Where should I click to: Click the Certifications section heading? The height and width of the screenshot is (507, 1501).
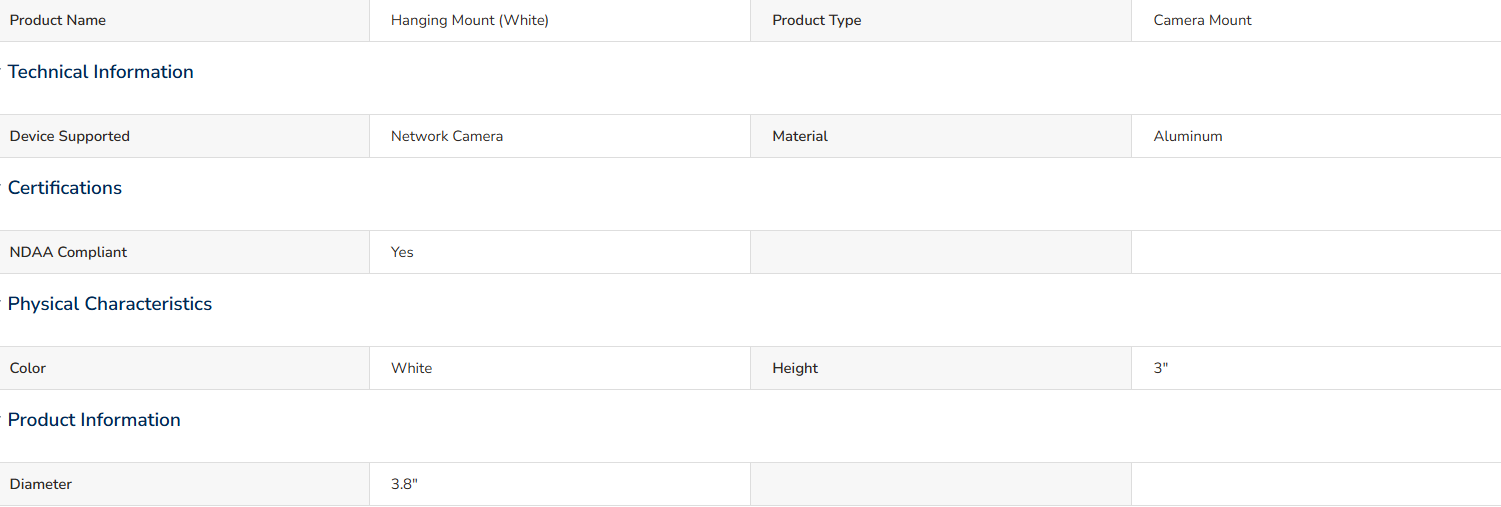[x=65, y=188]
